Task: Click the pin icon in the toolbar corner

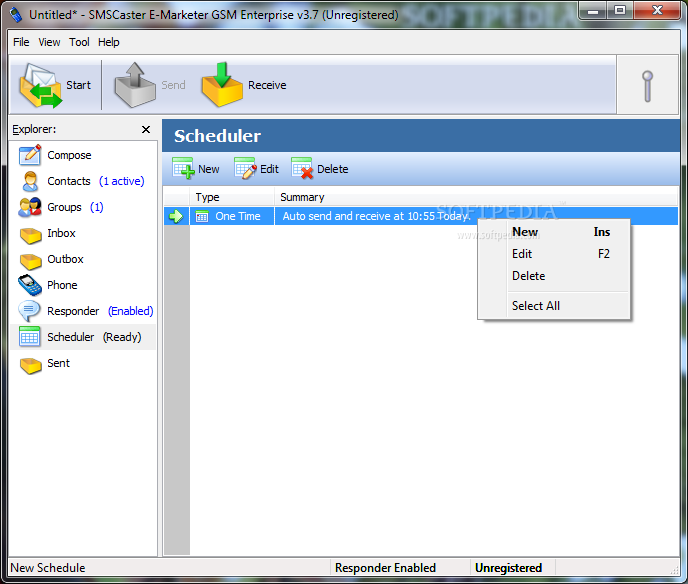Action: pos(647,86)
